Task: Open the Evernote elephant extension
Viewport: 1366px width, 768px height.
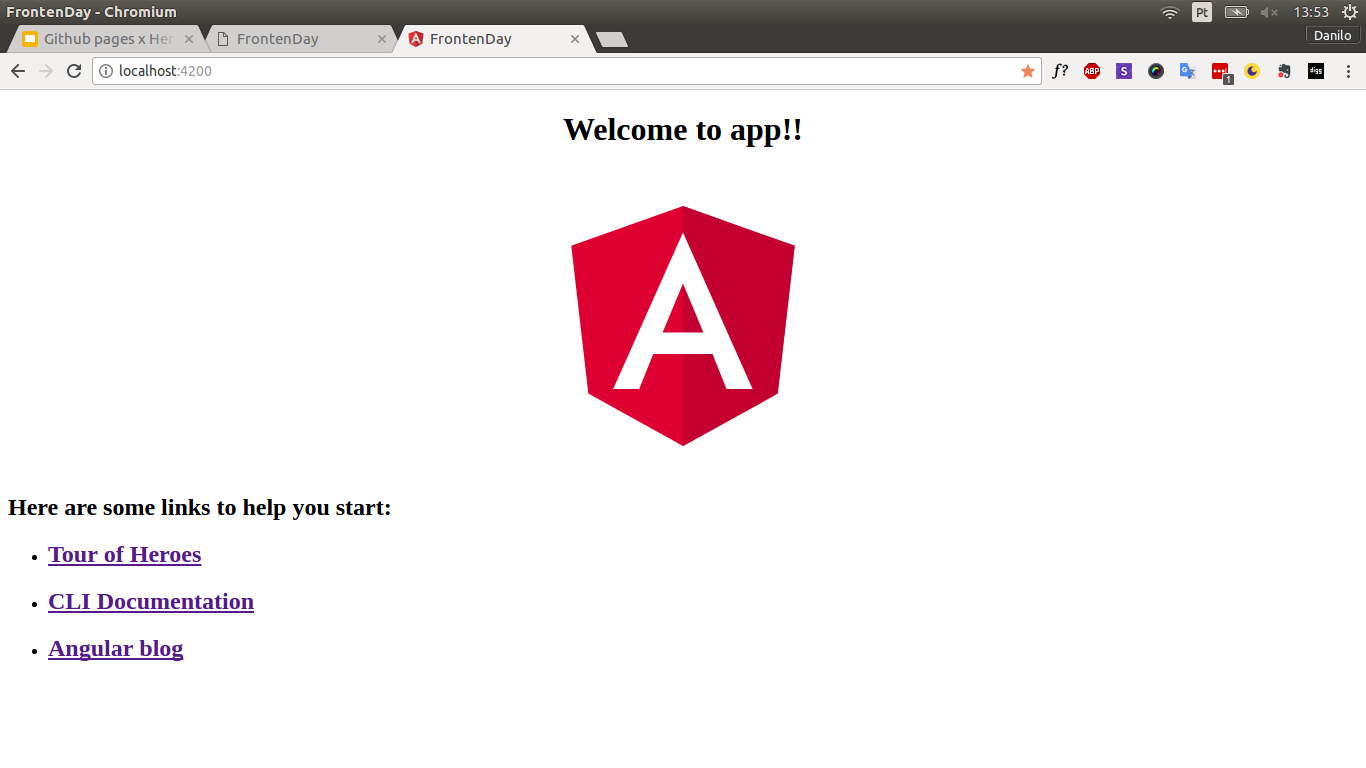Action: 1284,71
